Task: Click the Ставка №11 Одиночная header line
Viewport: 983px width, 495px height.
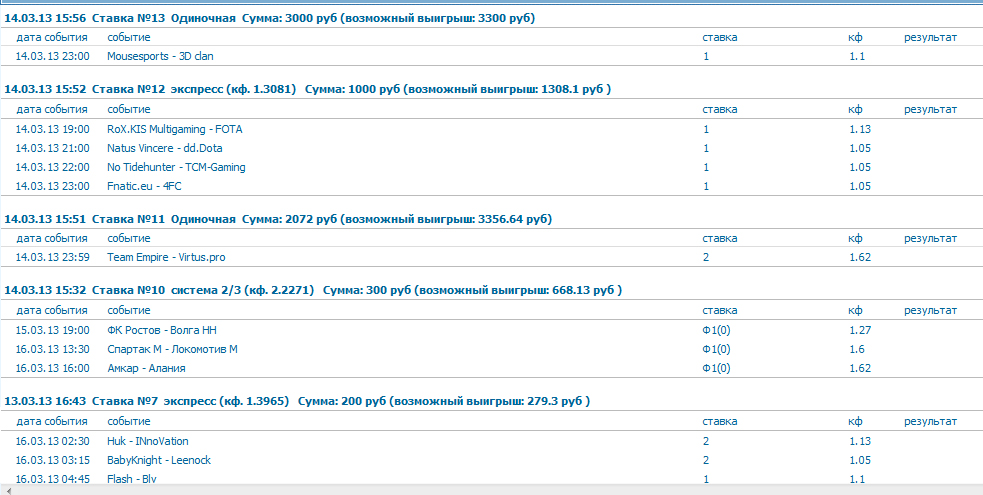Action: (278, 219)
